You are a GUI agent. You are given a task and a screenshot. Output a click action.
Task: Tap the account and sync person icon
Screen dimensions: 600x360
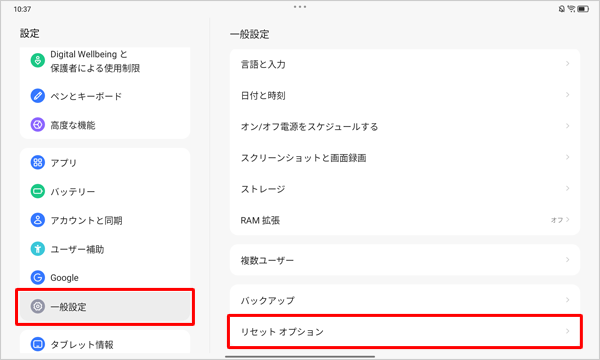coord(38,220)
